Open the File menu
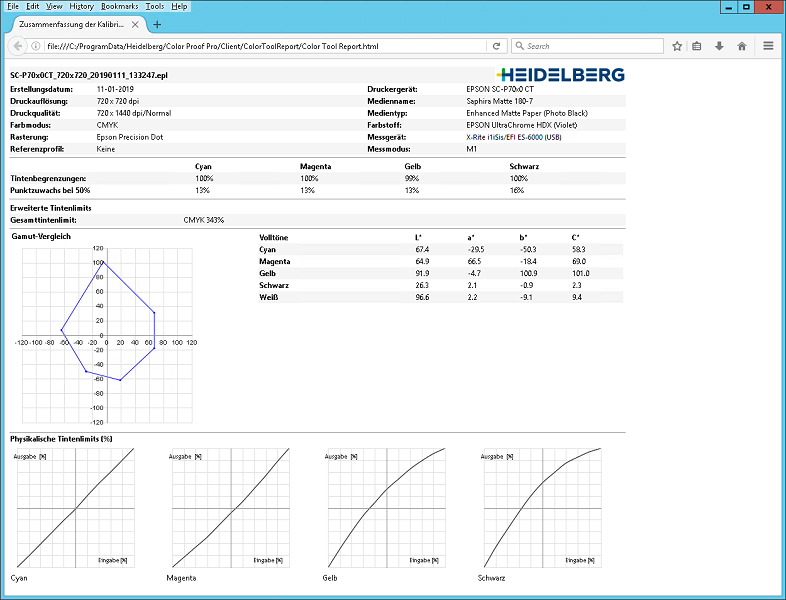Screen dimensions: 786x600 [13, 6]
